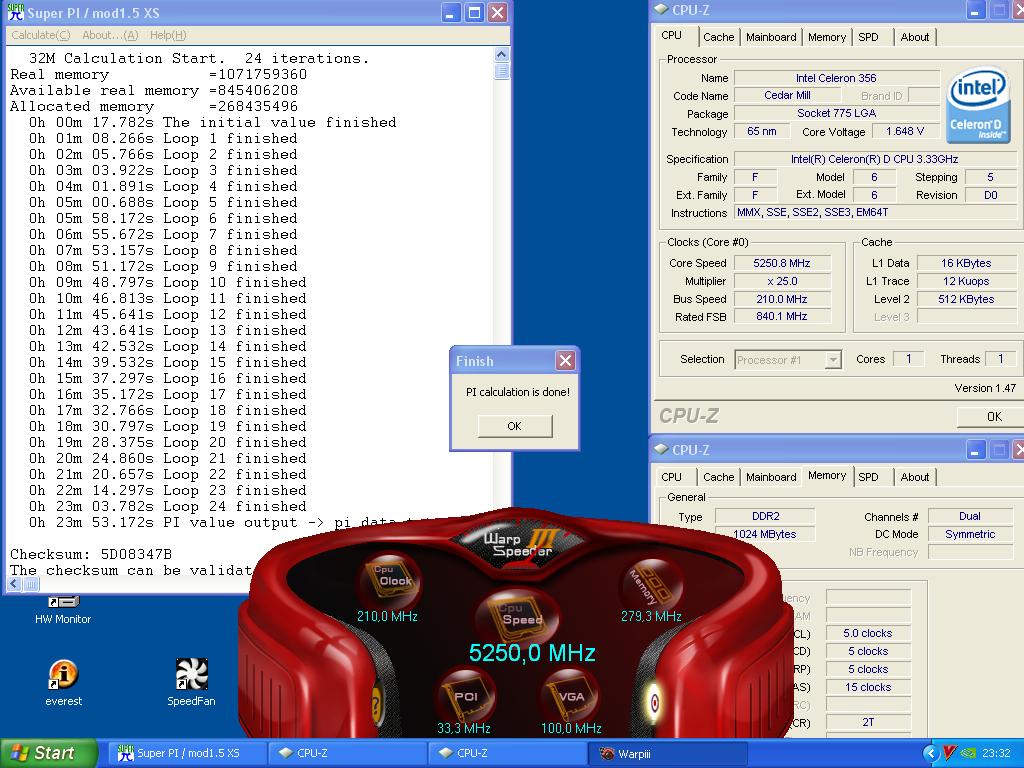The image size is (1024, 768).
Task: Switch to Memory tab in top CPU-Z
Action: click(x=826, y=37)
